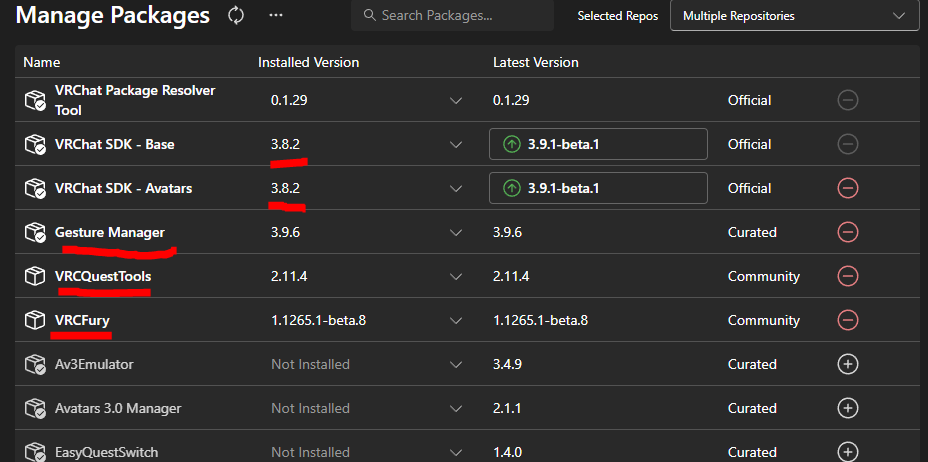
Task: Click the Installed Version column header
Action: [x=308, y=62]
